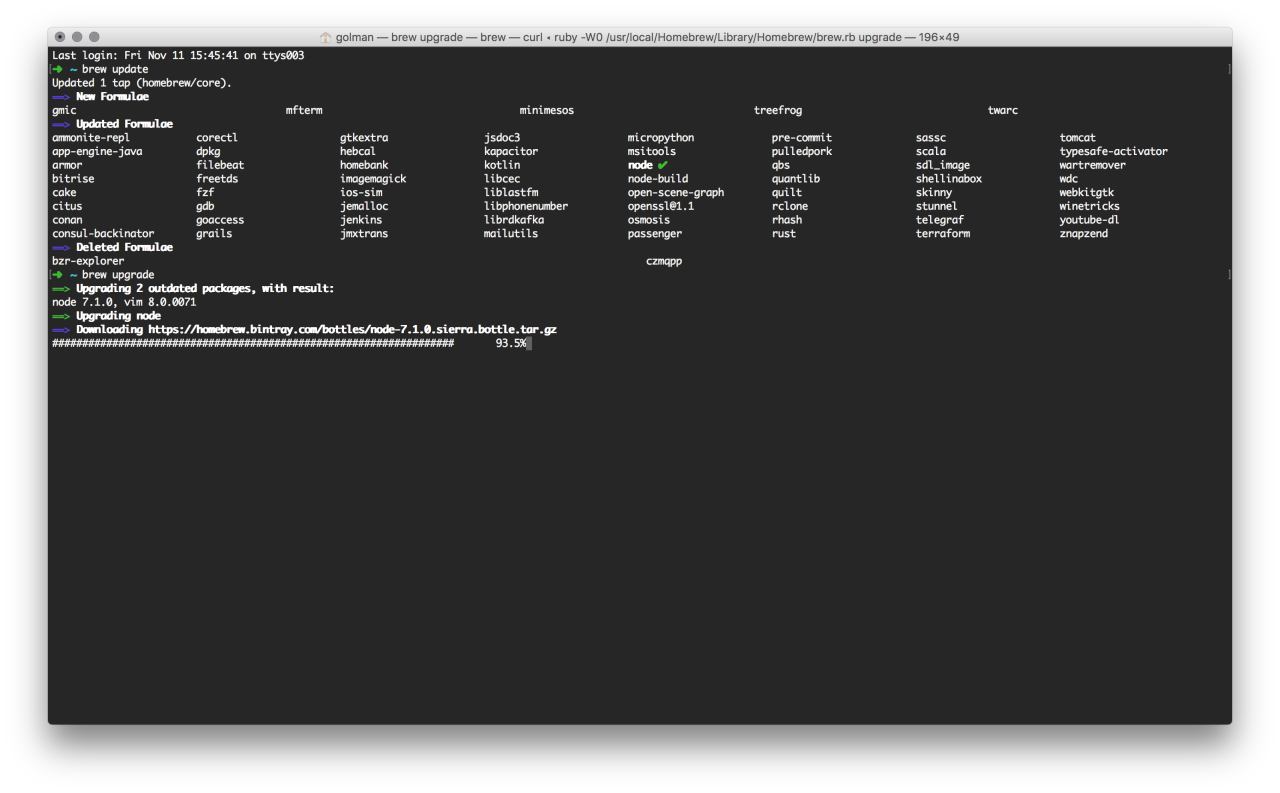
Task: Click the 'terraform' entry
Action: [x=943, y=234]
